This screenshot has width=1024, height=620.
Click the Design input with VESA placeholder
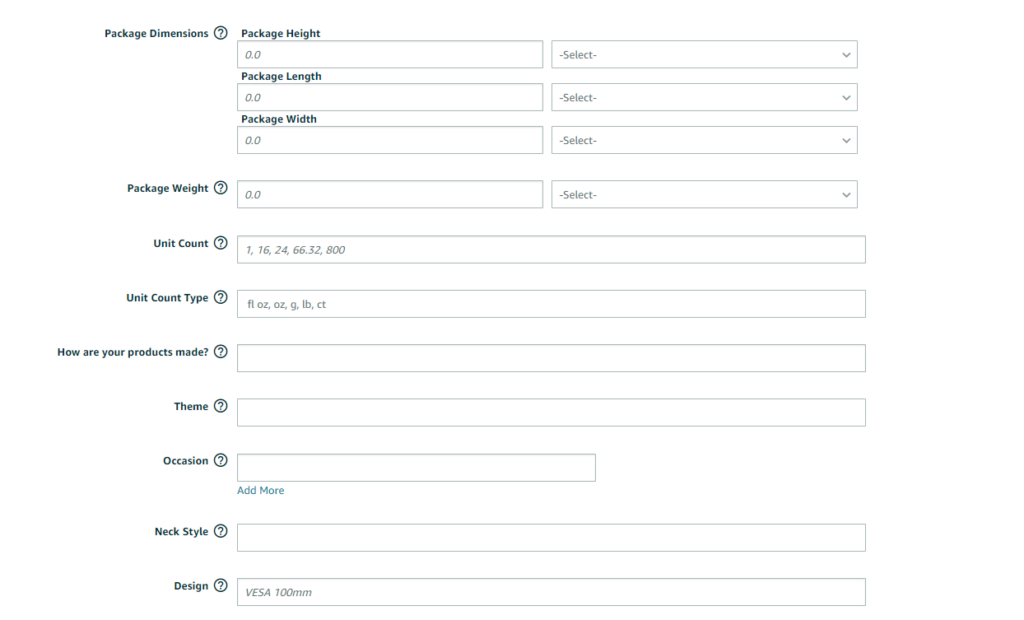[551, 592]
